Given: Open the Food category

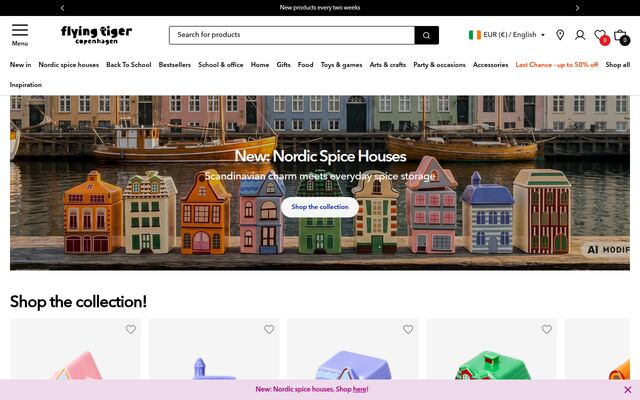Looking at the screenshot, I should pyautogui.click(x=305, y=64).
